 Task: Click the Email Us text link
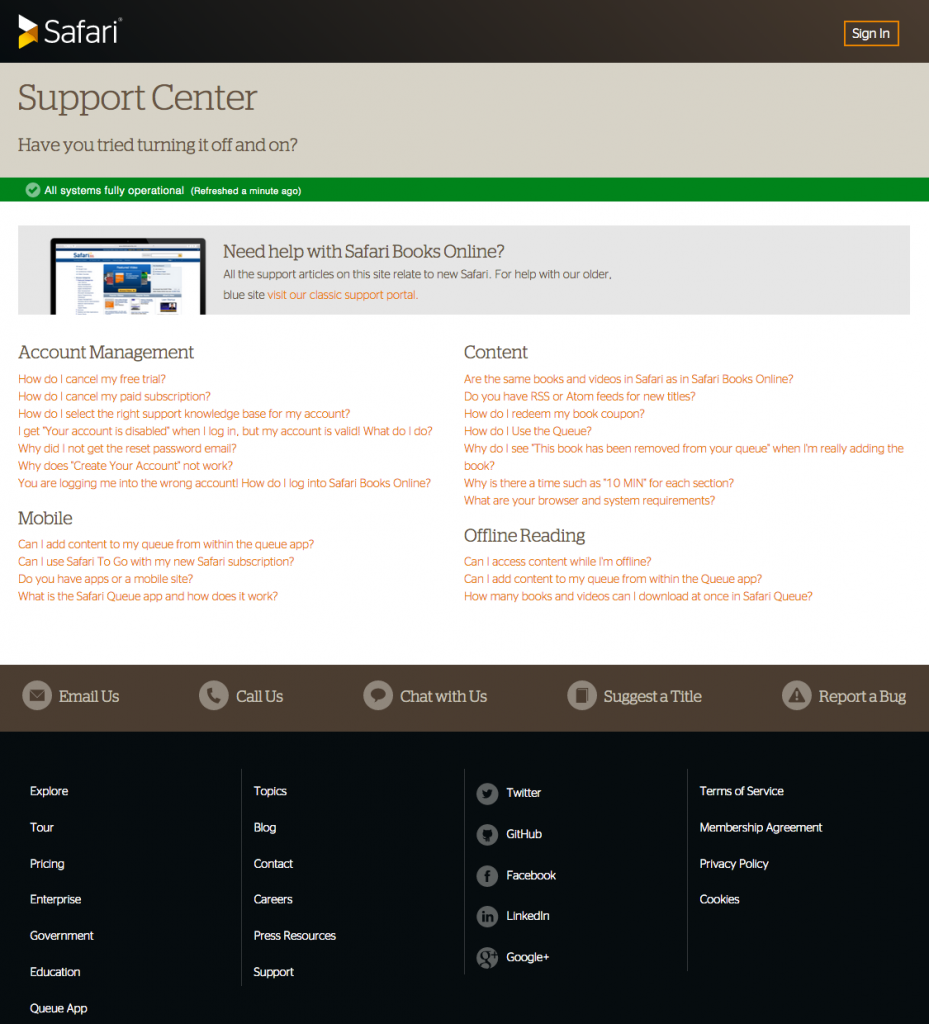point(89,696)
